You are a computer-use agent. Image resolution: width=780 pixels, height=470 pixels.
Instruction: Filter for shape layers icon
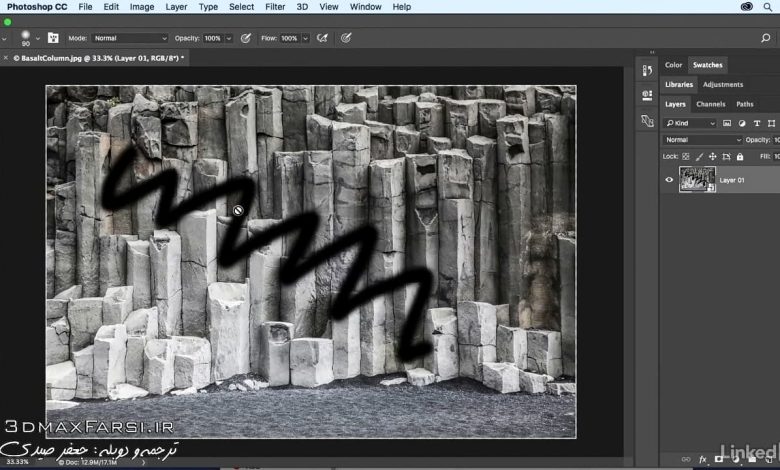[771, 123]
